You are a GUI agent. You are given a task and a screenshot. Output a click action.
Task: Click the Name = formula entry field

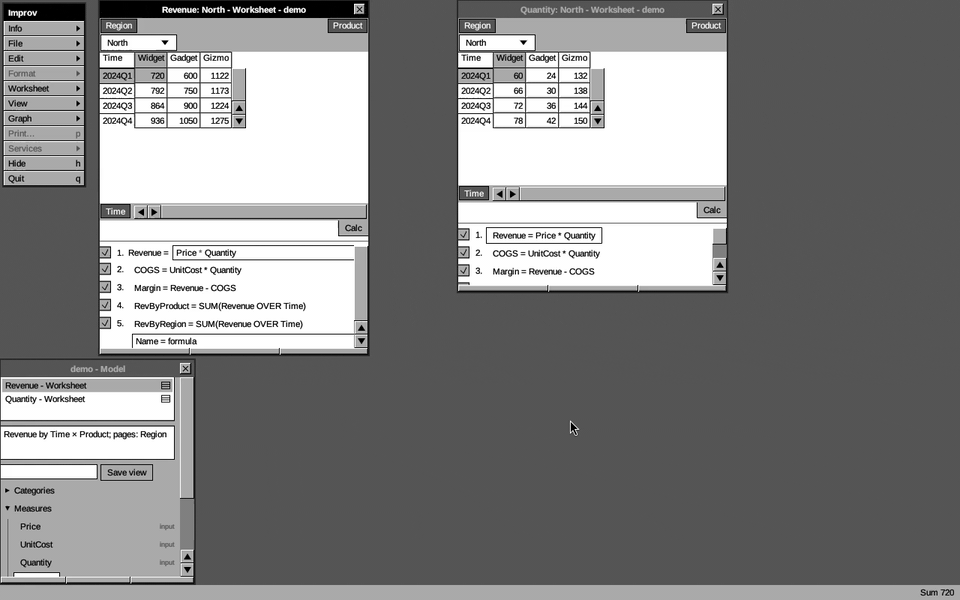tap(244, 341)
